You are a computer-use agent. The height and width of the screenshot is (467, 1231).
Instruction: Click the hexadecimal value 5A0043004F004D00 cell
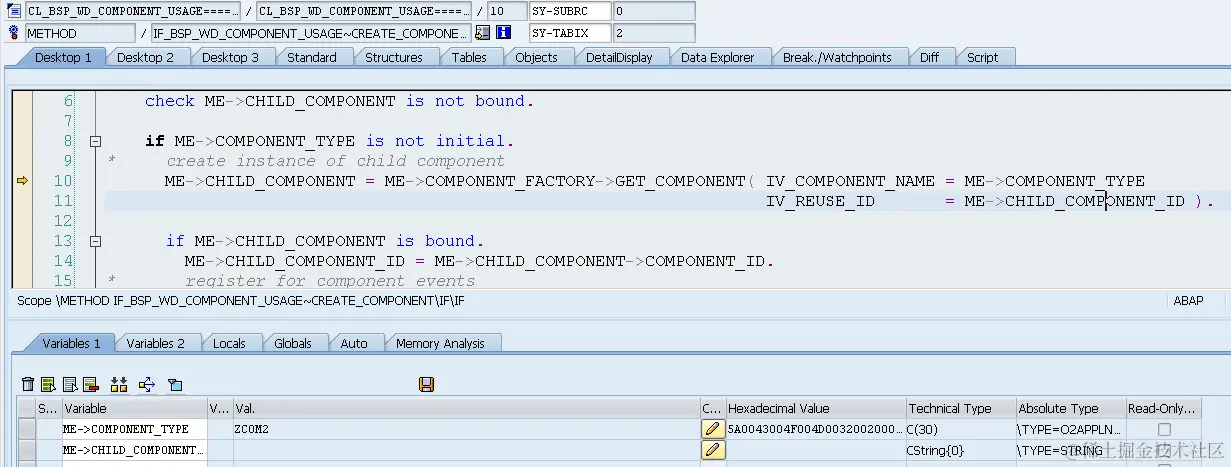(x=815, y=429)
